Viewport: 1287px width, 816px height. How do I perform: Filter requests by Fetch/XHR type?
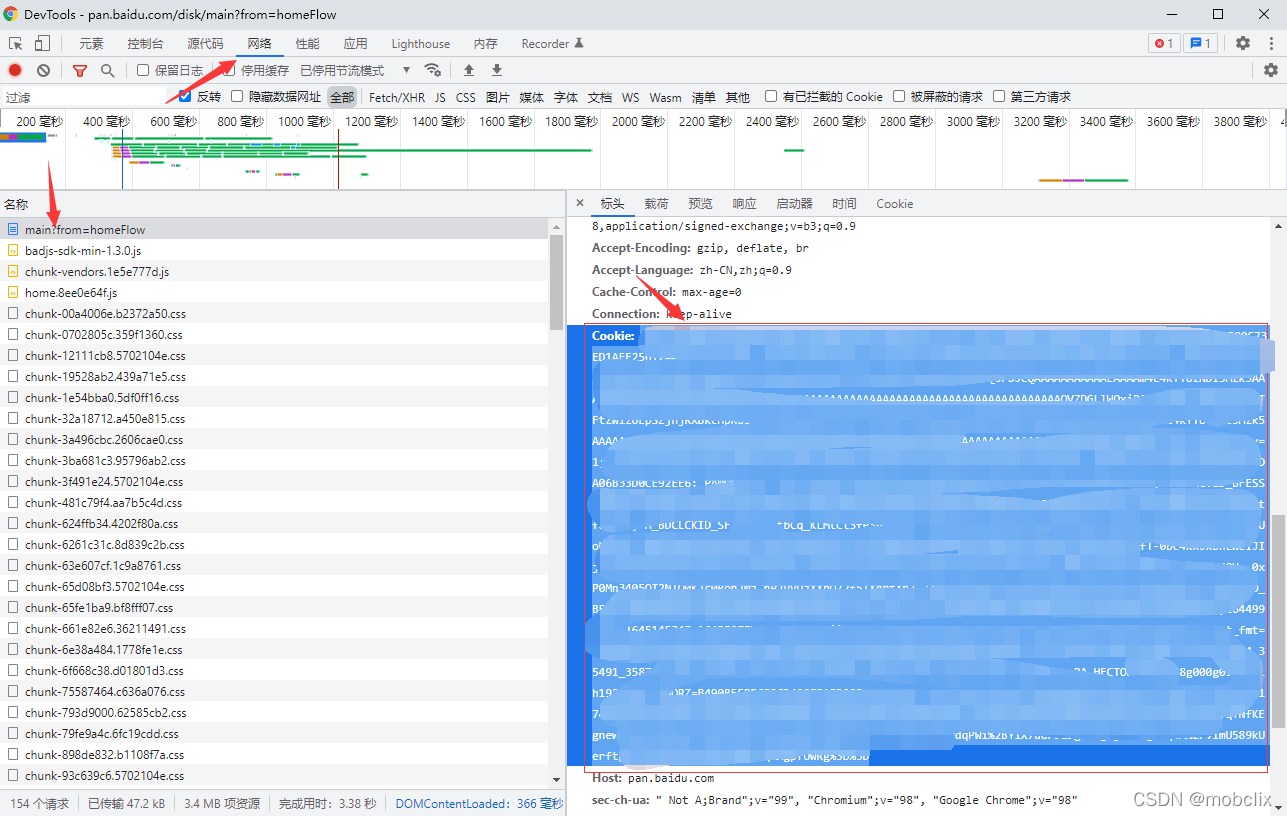(397, 97)
